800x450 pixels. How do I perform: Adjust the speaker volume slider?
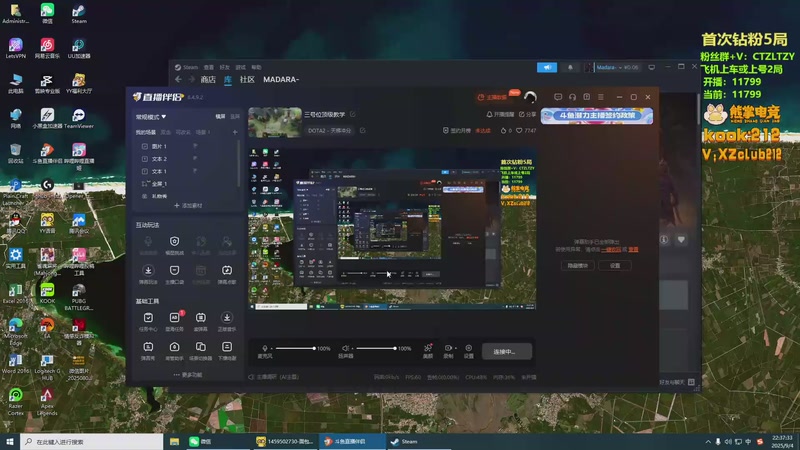377,348
